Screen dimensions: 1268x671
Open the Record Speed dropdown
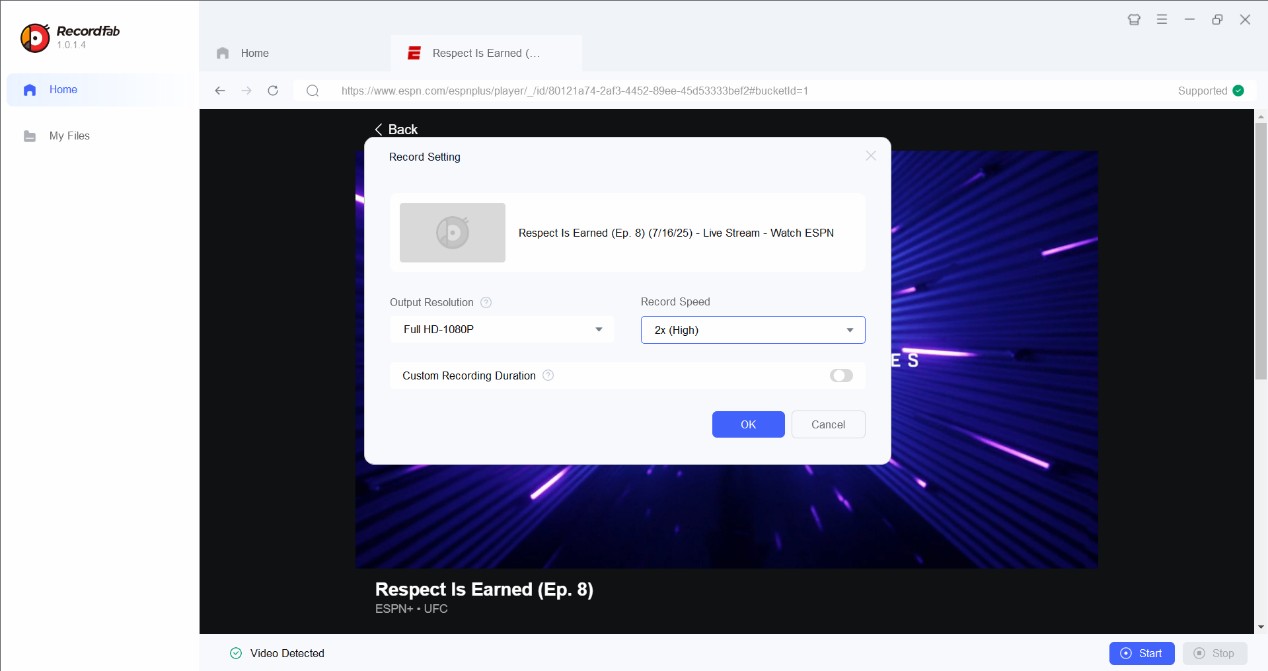pos(753,329)
